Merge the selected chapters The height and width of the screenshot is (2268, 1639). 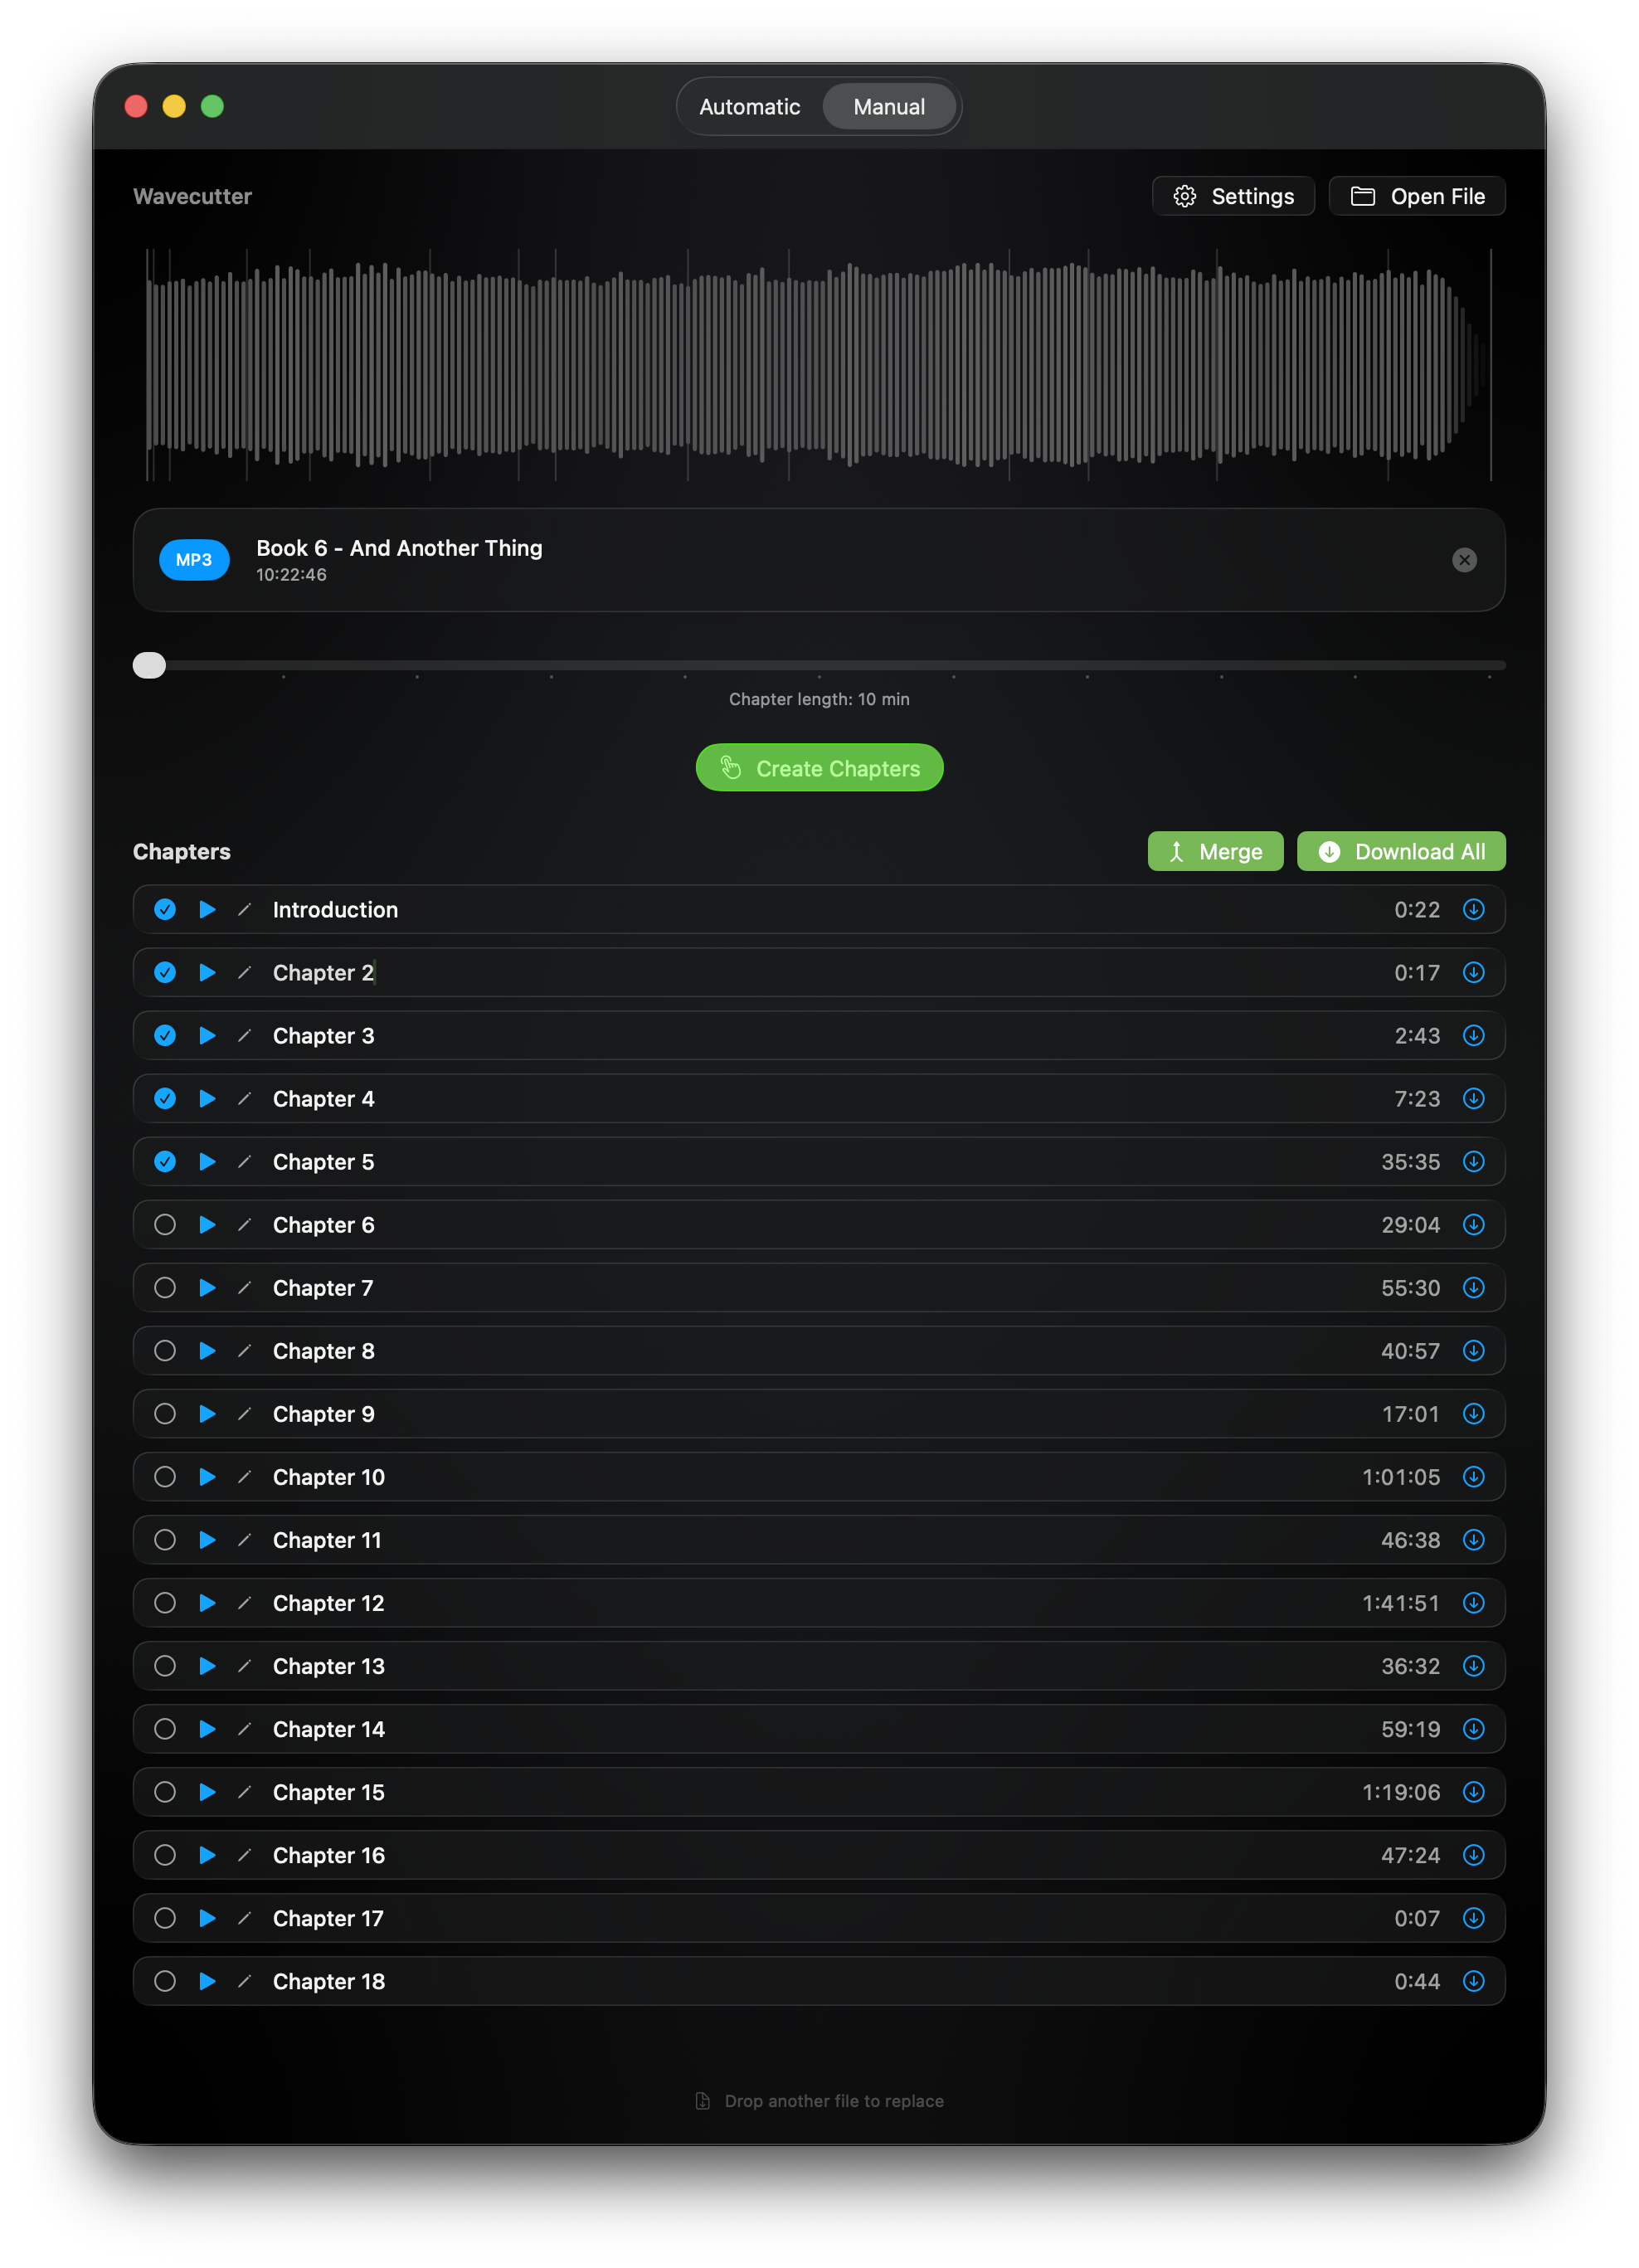[1214, 851]
